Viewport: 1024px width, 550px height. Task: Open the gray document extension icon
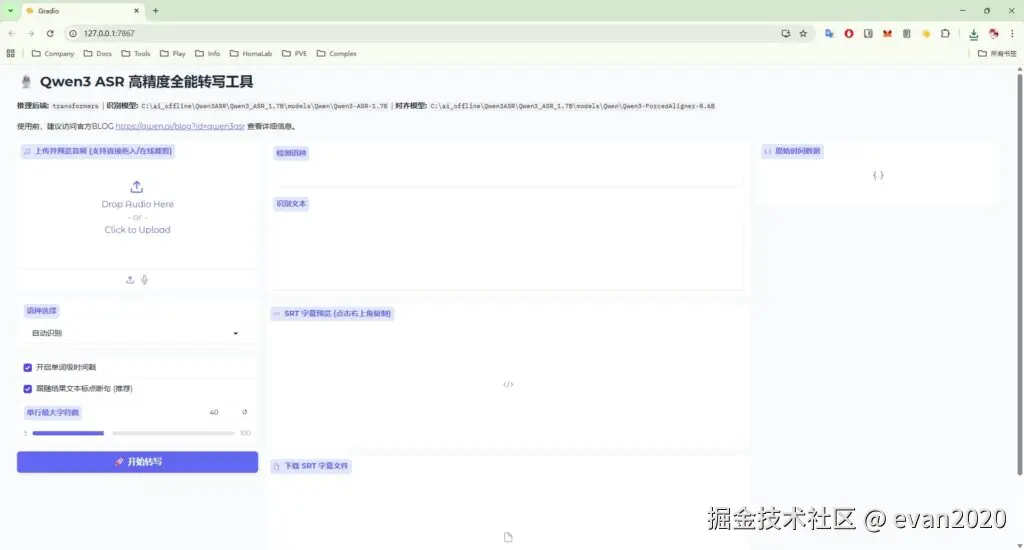click(906, 33)
